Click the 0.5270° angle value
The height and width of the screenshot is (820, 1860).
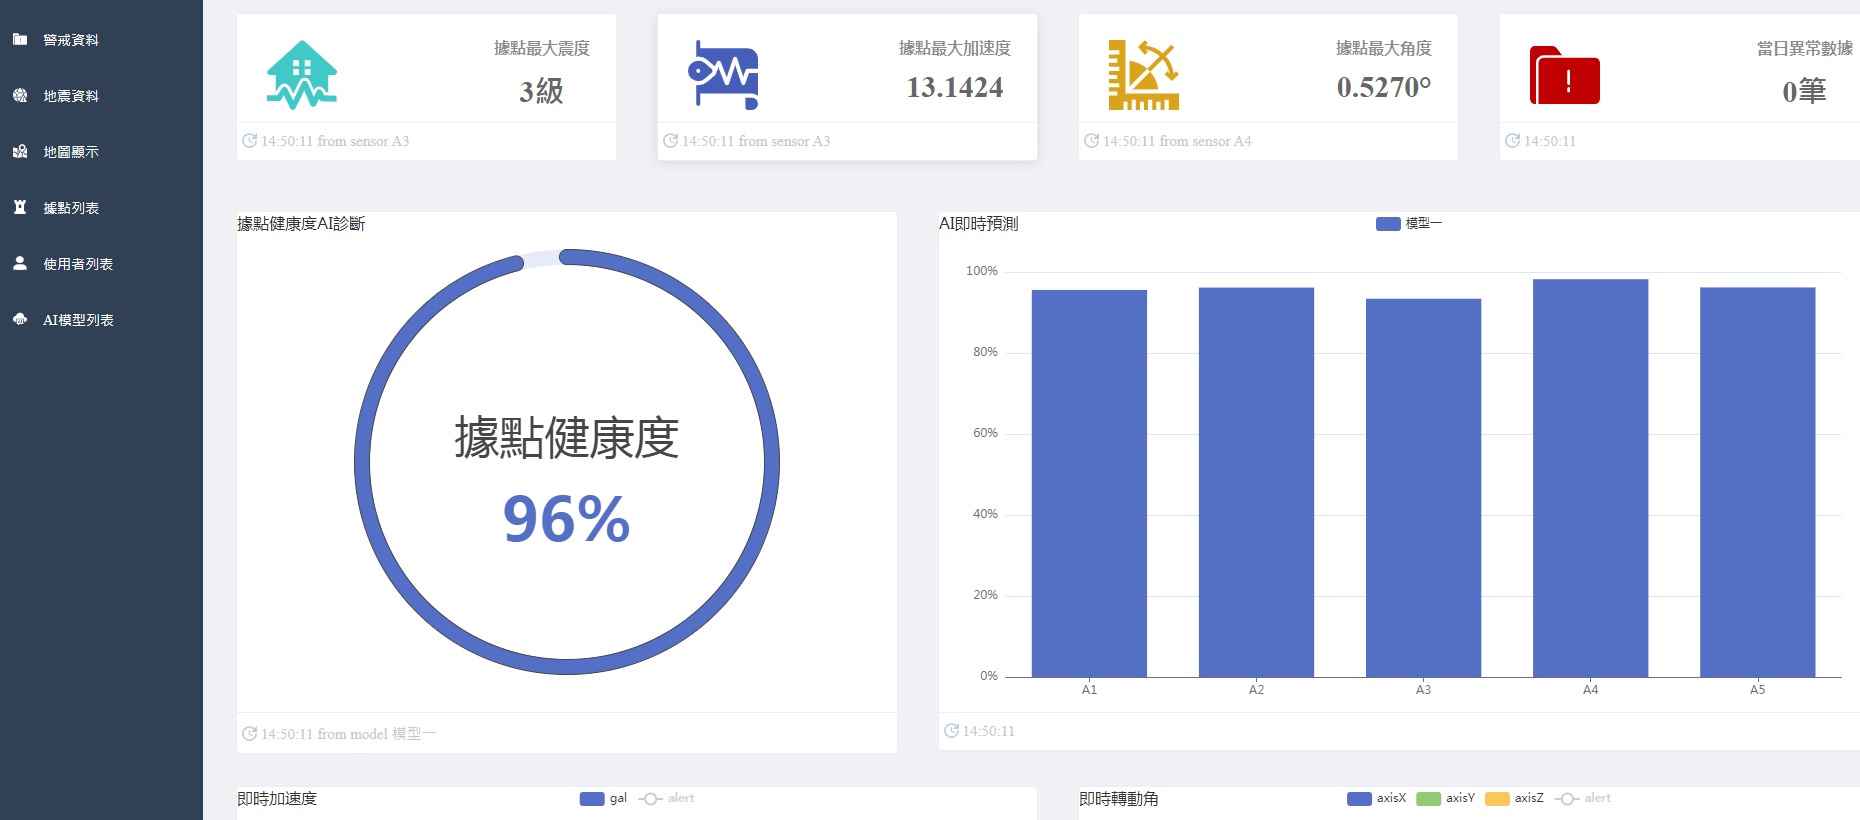[1384, 88]
